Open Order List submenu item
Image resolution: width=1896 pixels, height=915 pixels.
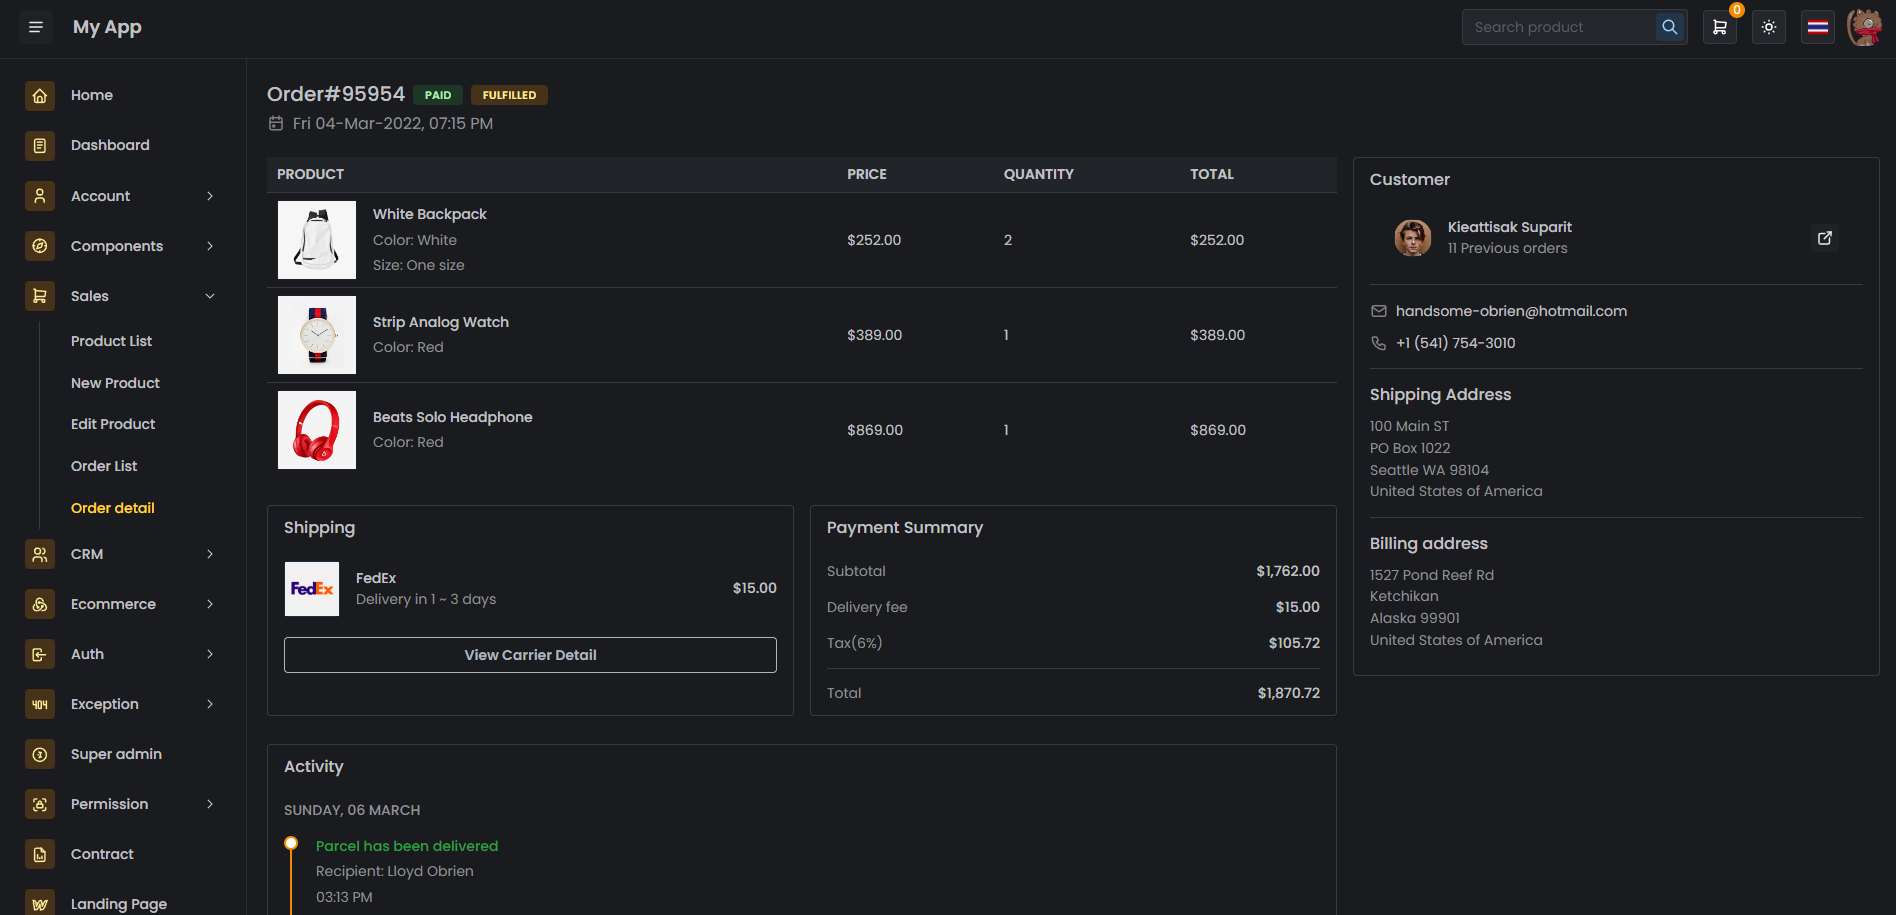(104, 466)
